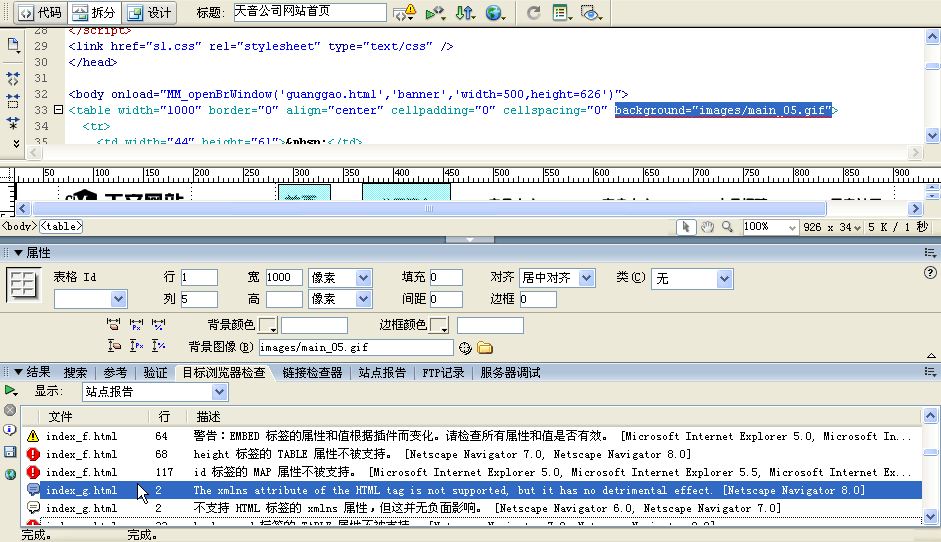Open the 背景颜色 color swatch
Viewport: 941px width, 542px height.
pos(268,326)
